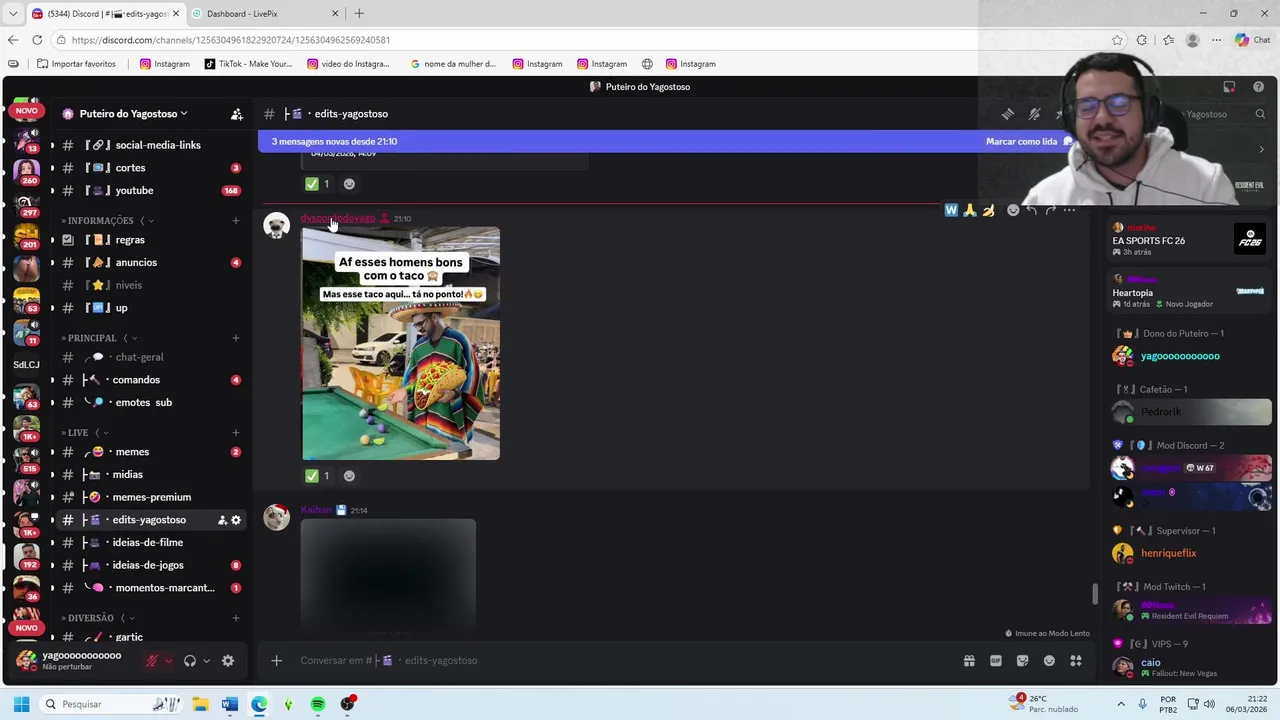
Task: Attach file with plus button
Action: [277, 660]
